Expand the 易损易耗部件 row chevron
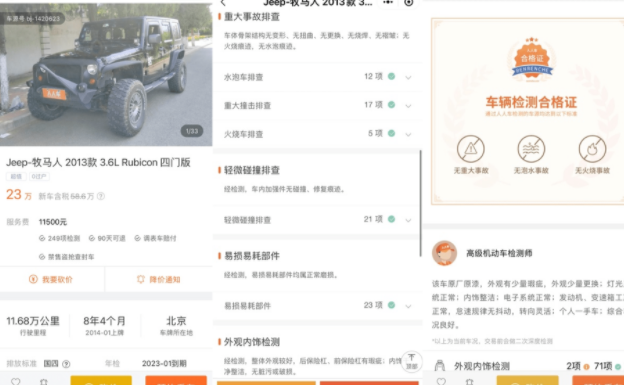This screenshot has width=624, height=385. point(408,306)
